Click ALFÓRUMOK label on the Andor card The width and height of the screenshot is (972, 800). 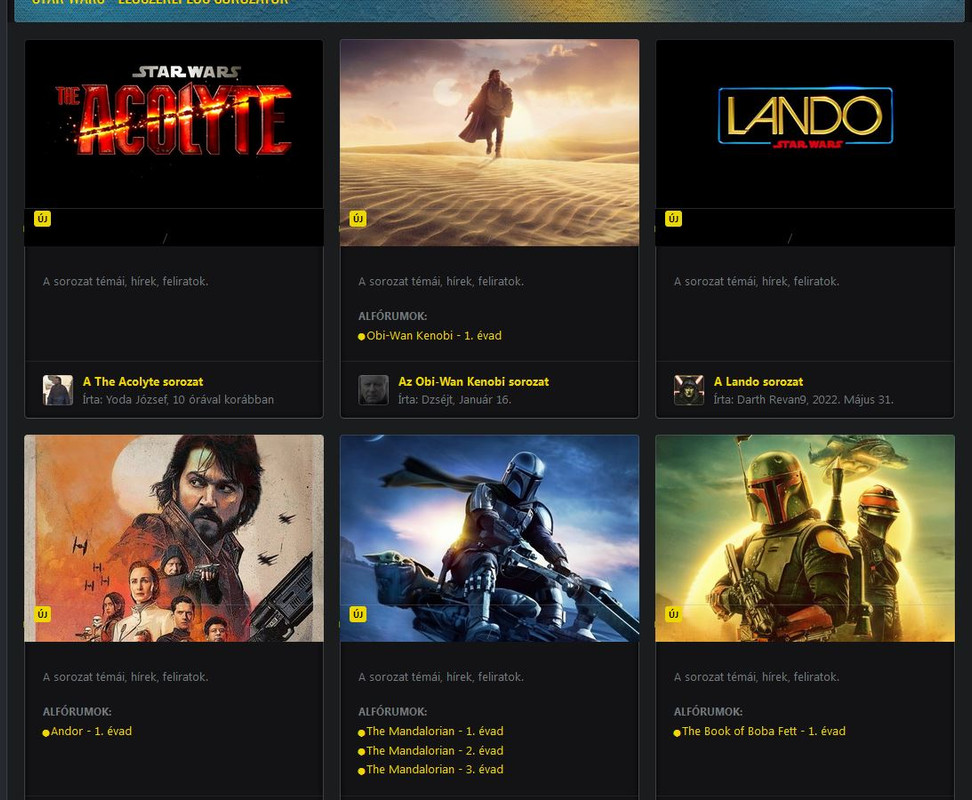click(x=77, y=711)
